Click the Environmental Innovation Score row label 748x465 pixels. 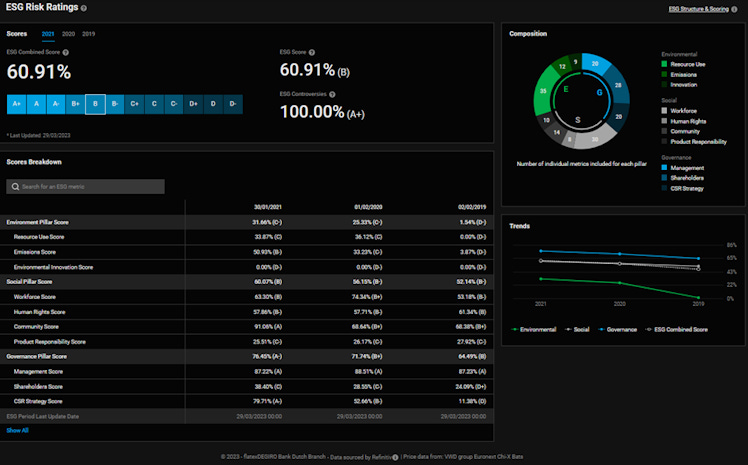(x=53, y=267)
